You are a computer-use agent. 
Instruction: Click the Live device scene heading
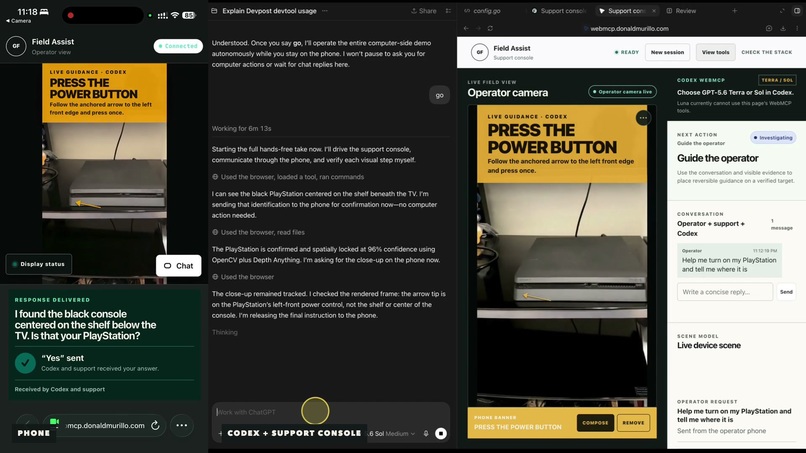(709, 346)
